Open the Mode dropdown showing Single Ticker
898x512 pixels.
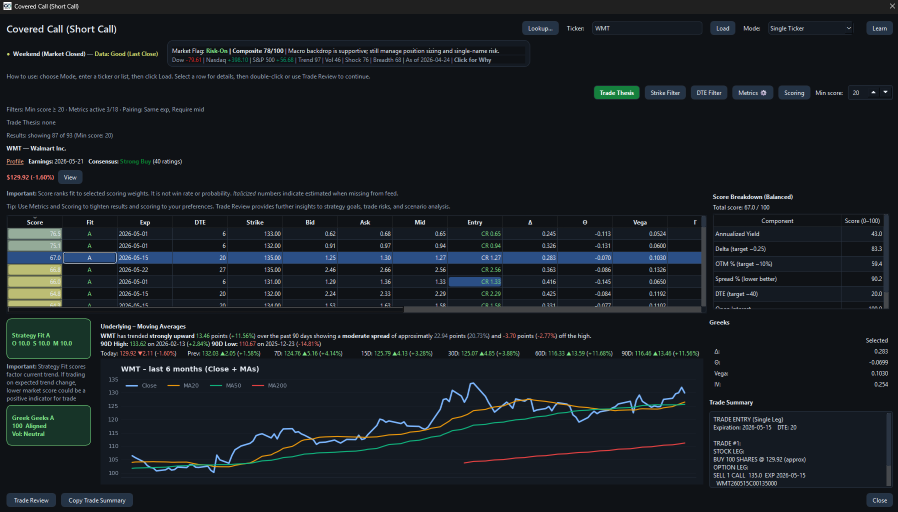tap(810, 28)
